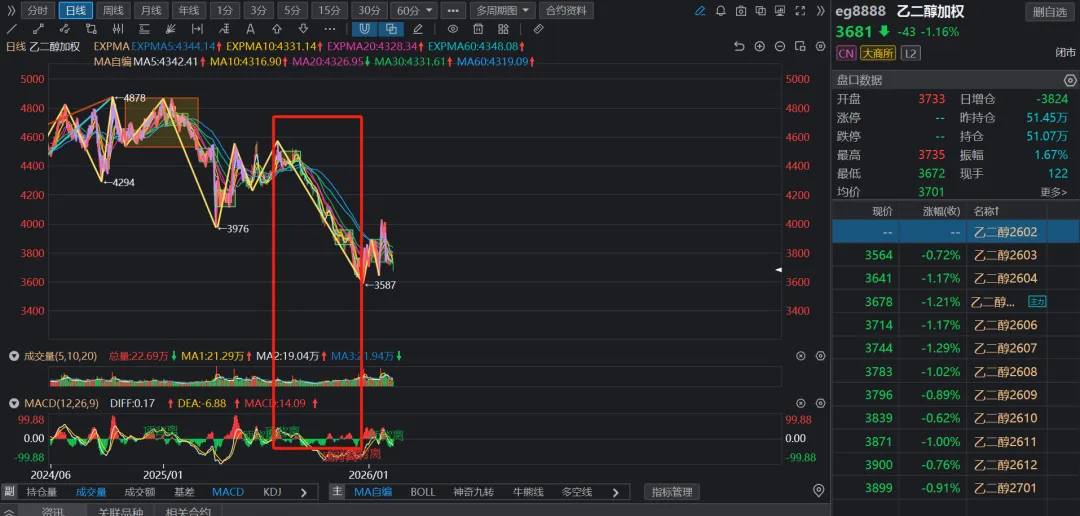Open 成交量 pane settings gear

point(820,356)
